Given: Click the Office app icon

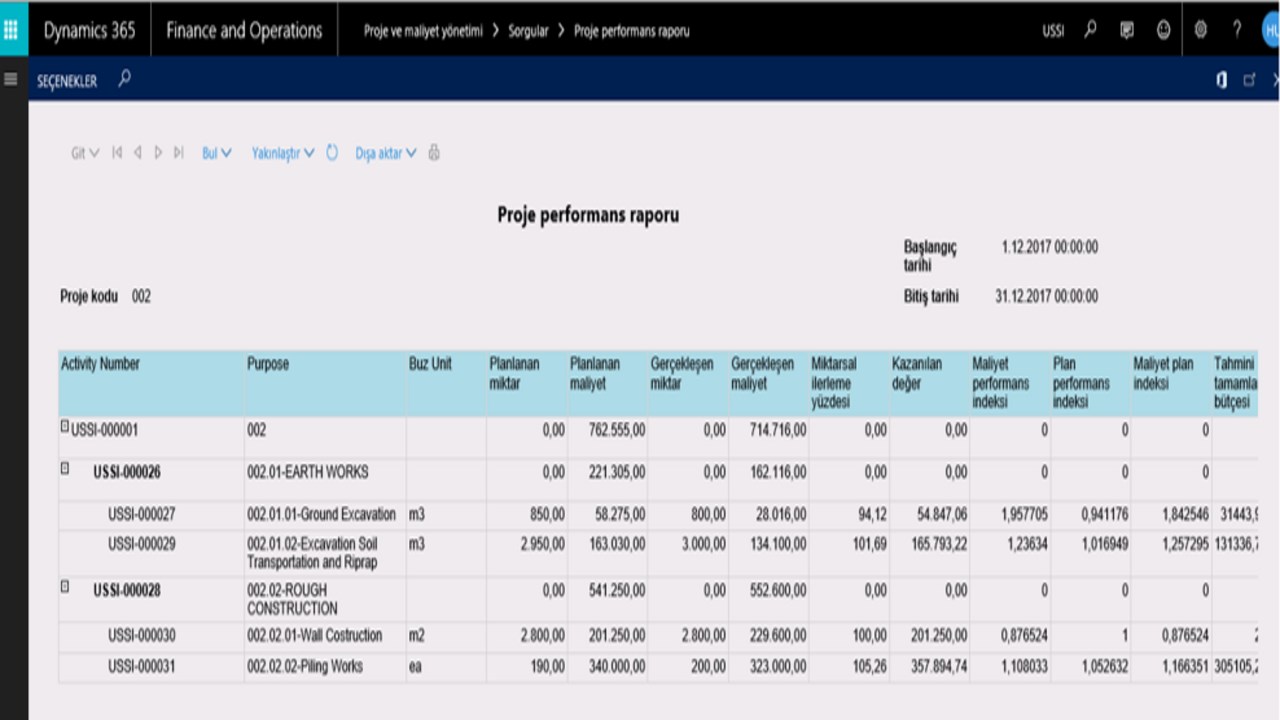Looking at the screenshot, I should click(x=1222, y=80).
